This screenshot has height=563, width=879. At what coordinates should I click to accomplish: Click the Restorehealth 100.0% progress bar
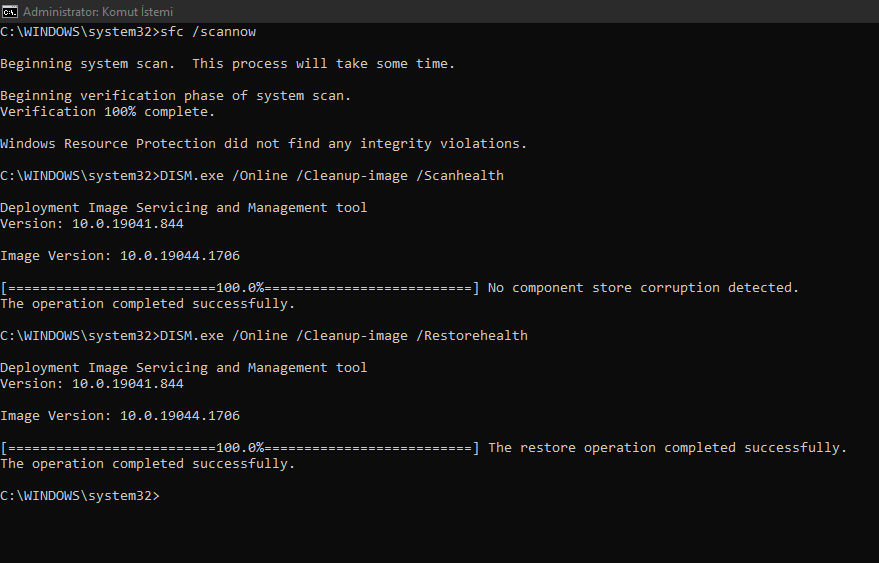[240, 448]
